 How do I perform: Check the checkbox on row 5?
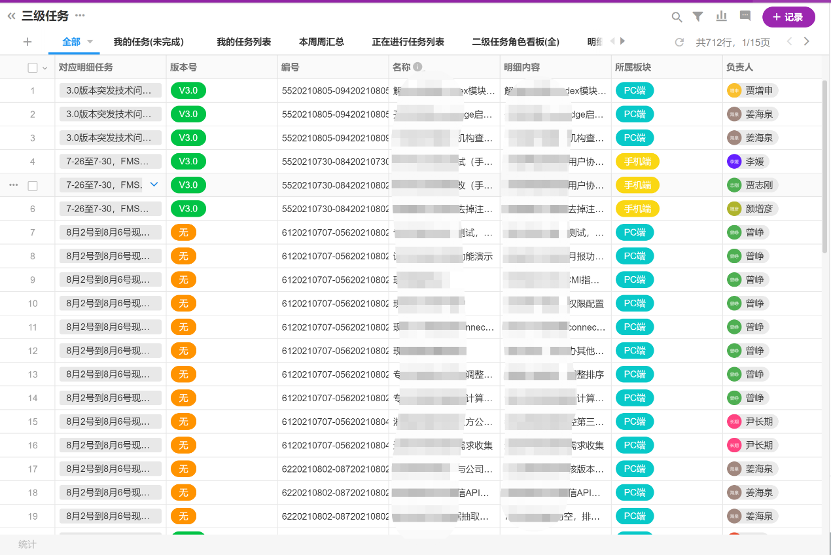point(33,185)
